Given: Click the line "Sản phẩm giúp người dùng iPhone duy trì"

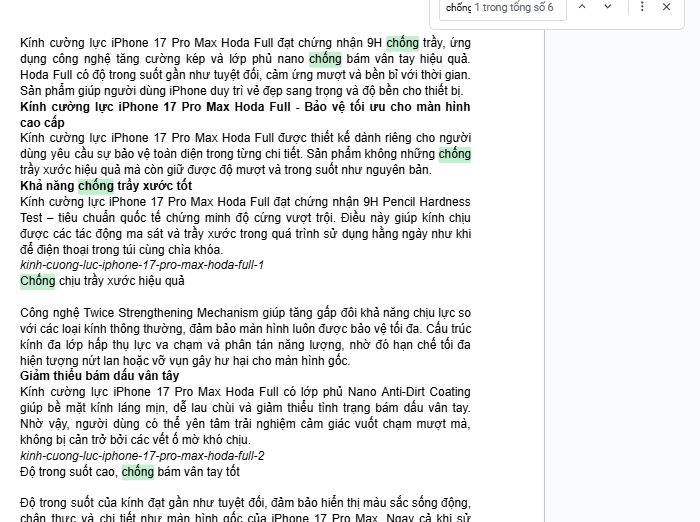Looking at the screenshot, I should (242, 91).
